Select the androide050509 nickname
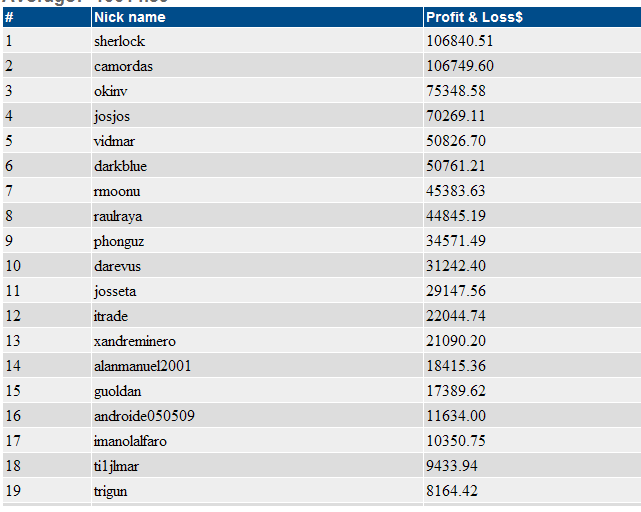This screenshot has width=641, height=512. (x=142, y=416)
